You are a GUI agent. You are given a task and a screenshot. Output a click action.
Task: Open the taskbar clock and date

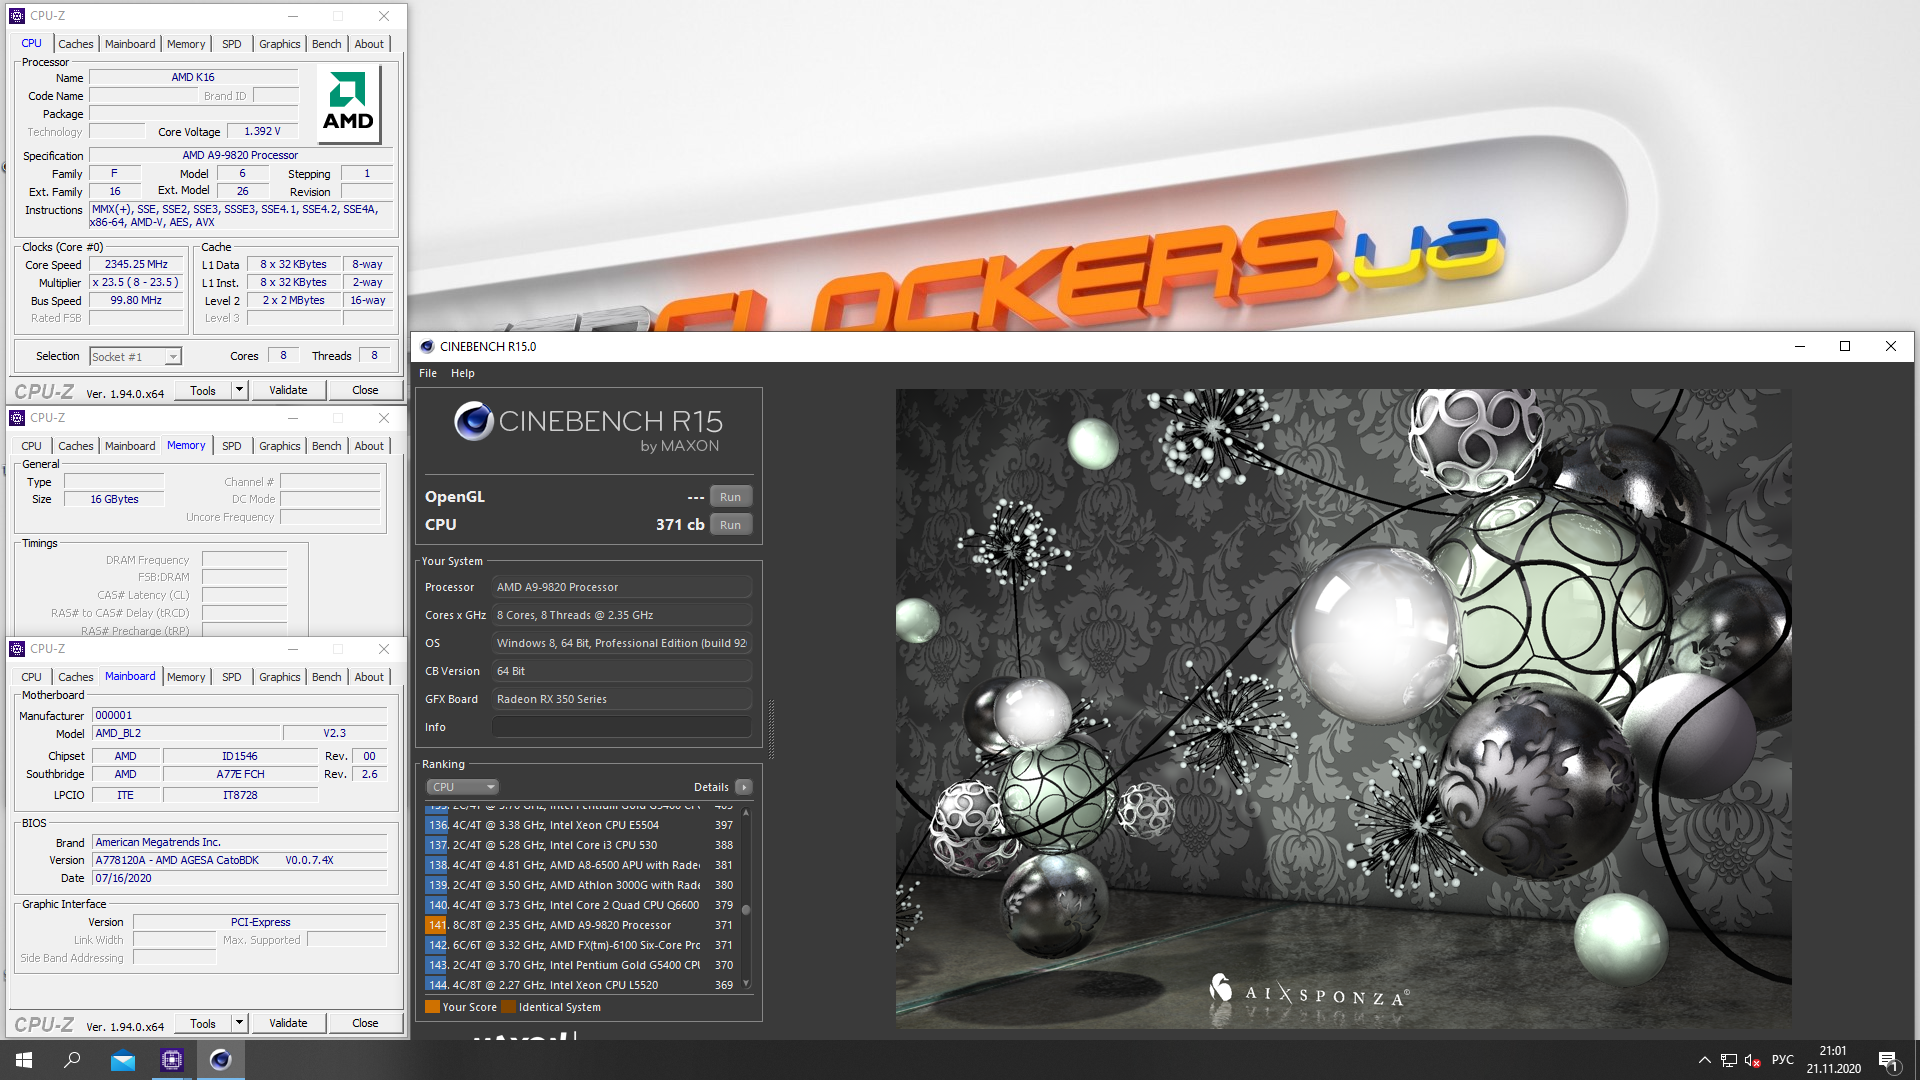(1833, 1060)
